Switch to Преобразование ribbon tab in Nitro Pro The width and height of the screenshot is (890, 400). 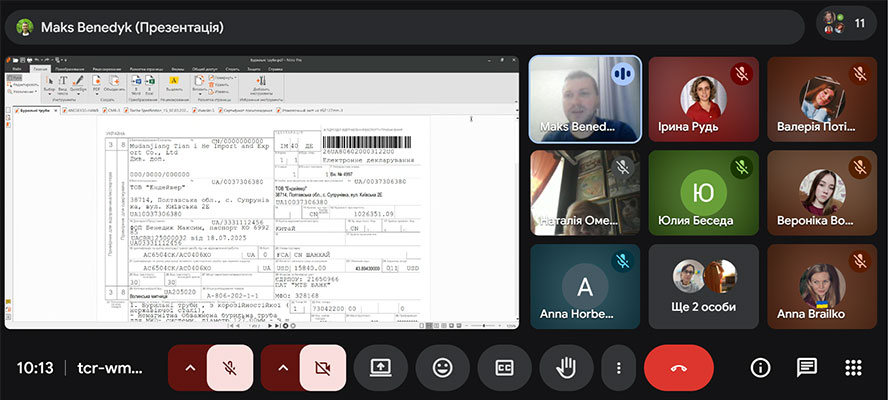pos(70,69)
